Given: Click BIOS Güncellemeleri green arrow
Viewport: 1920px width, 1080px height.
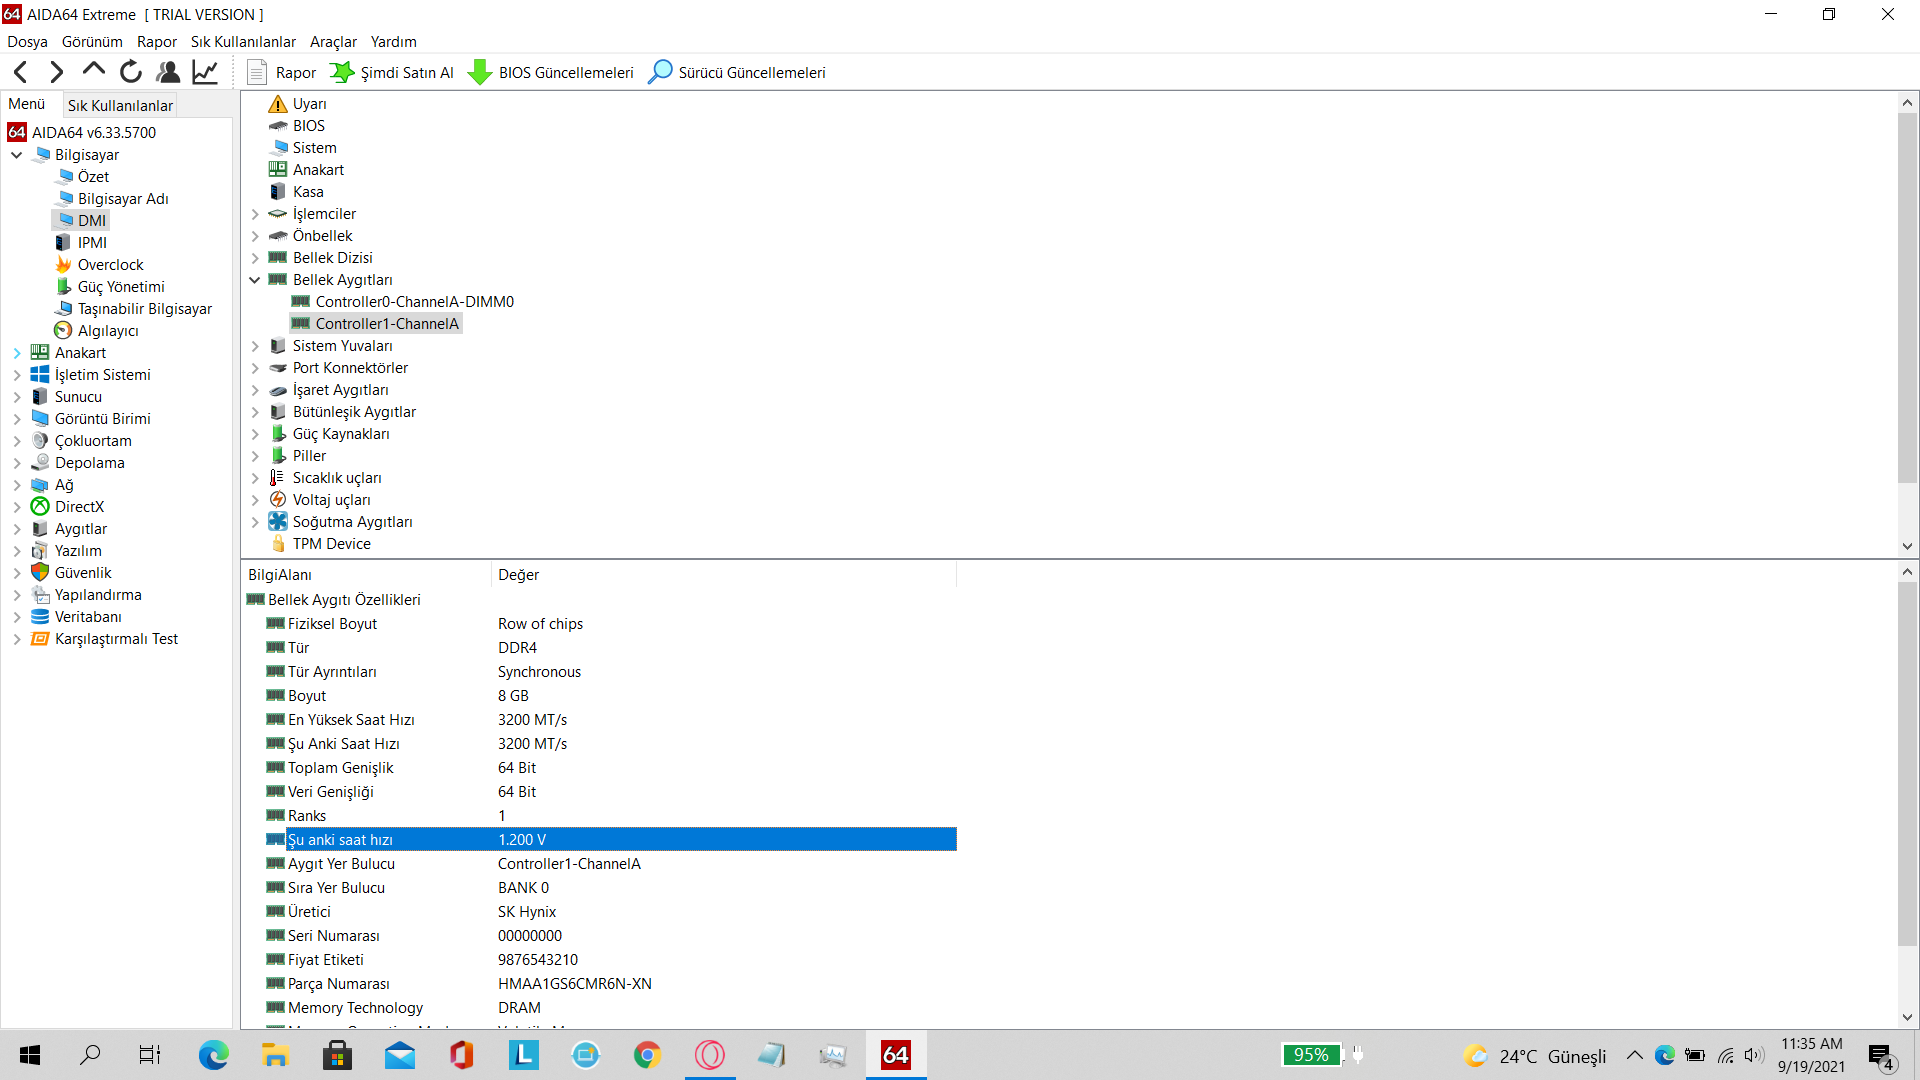Looking at the screenshot, I should (x=480, y=72).
